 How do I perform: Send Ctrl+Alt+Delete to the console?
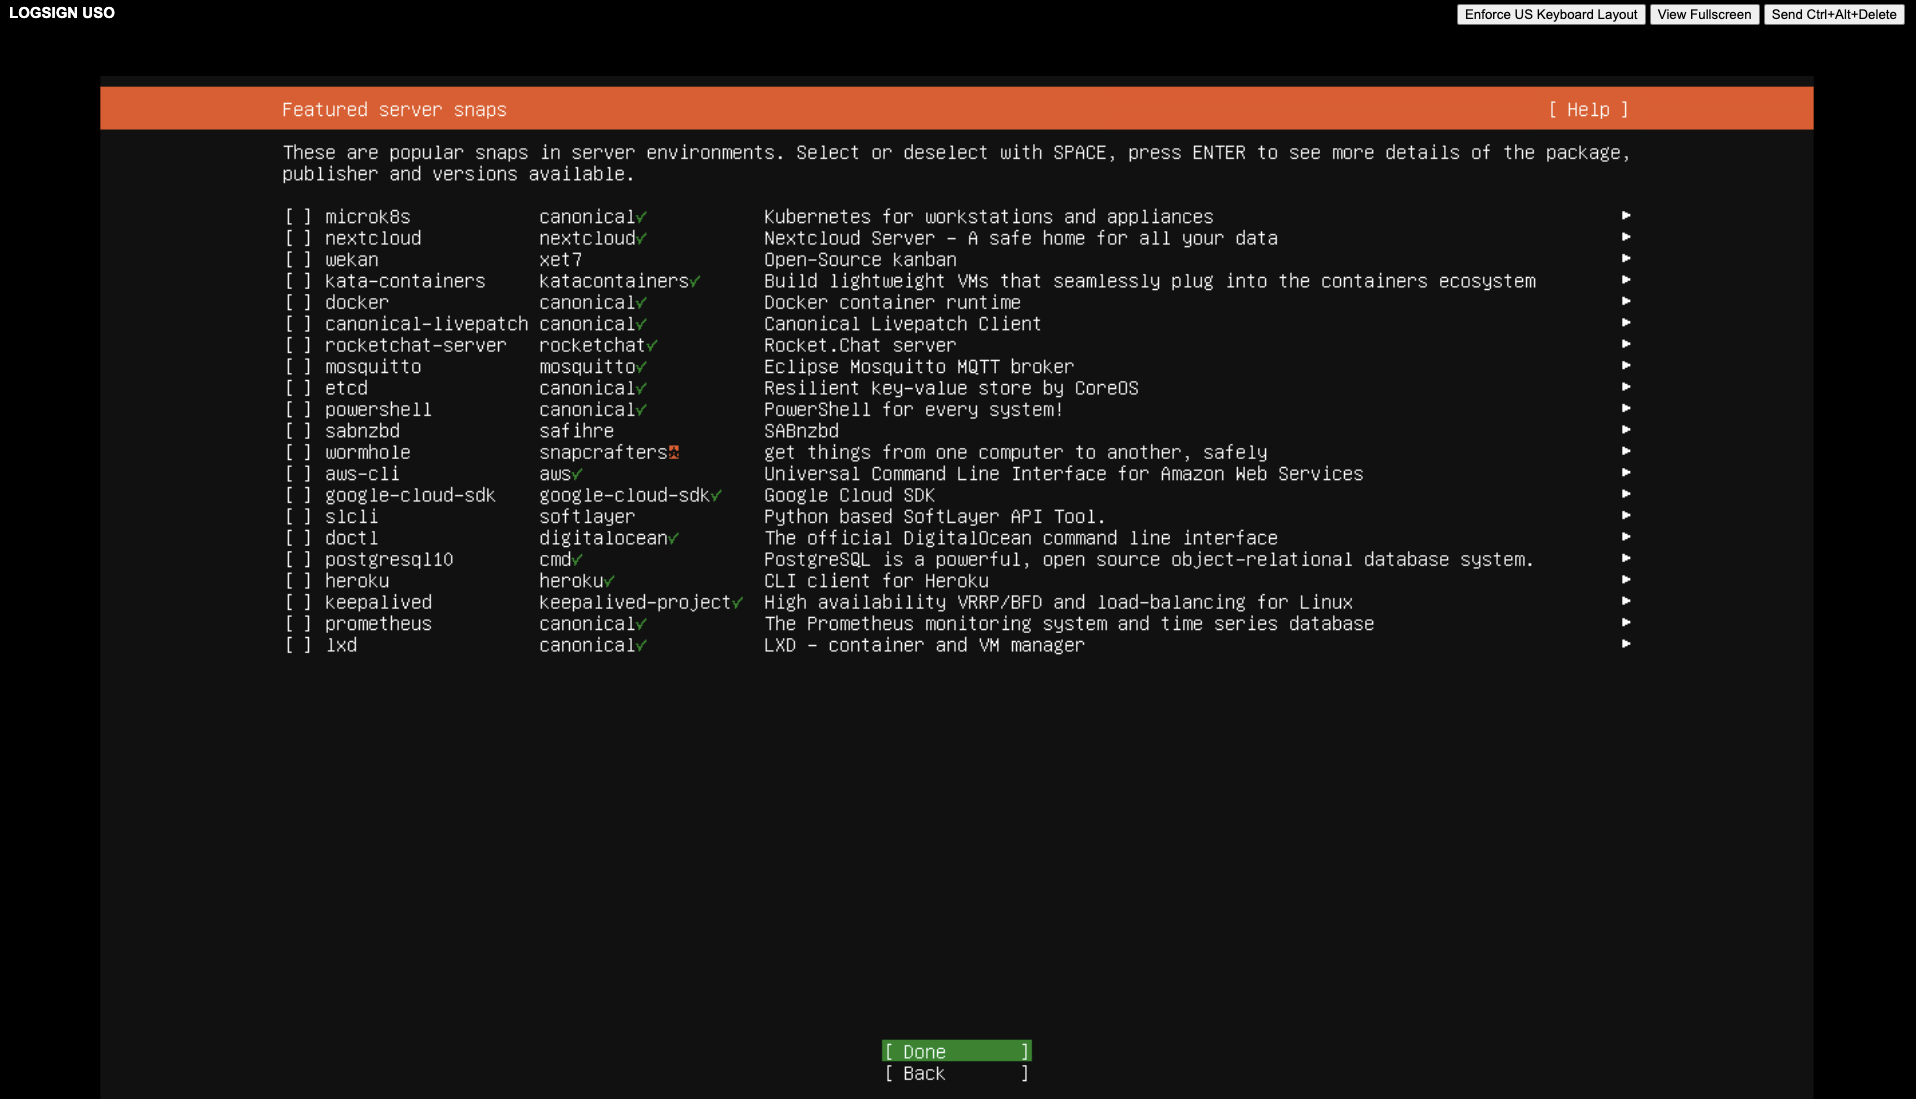coord(1833,14)
